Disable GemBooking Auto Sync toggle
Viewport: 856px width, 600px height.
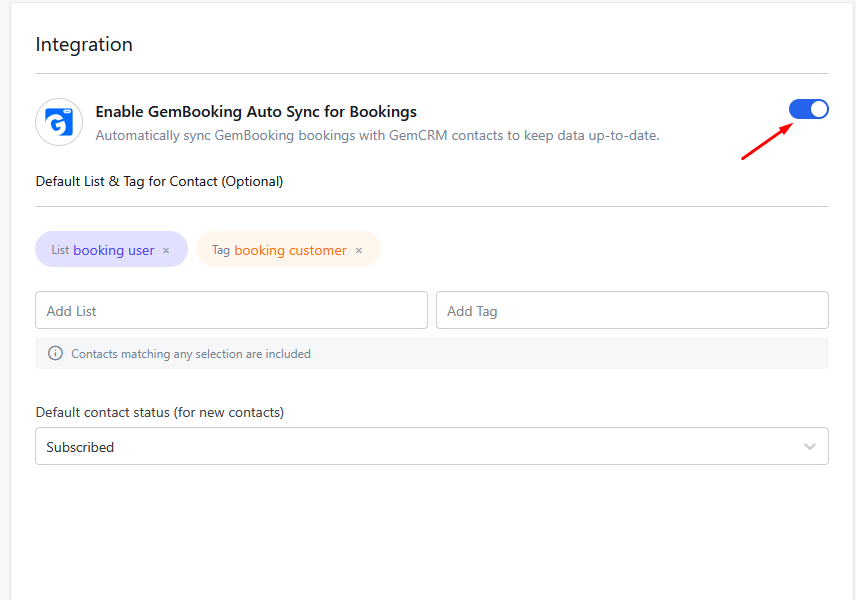click(x=809, y=109)
